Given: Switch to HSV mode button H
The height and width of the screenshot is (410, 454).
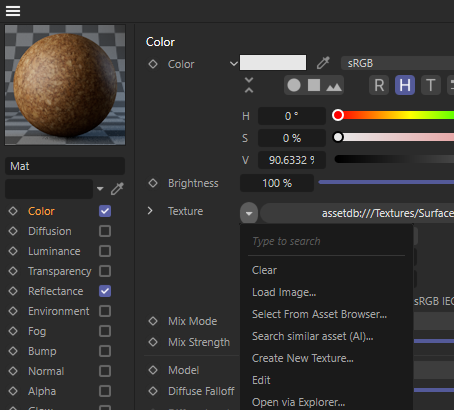Looking at the screenshot, I should pos(405,85).
